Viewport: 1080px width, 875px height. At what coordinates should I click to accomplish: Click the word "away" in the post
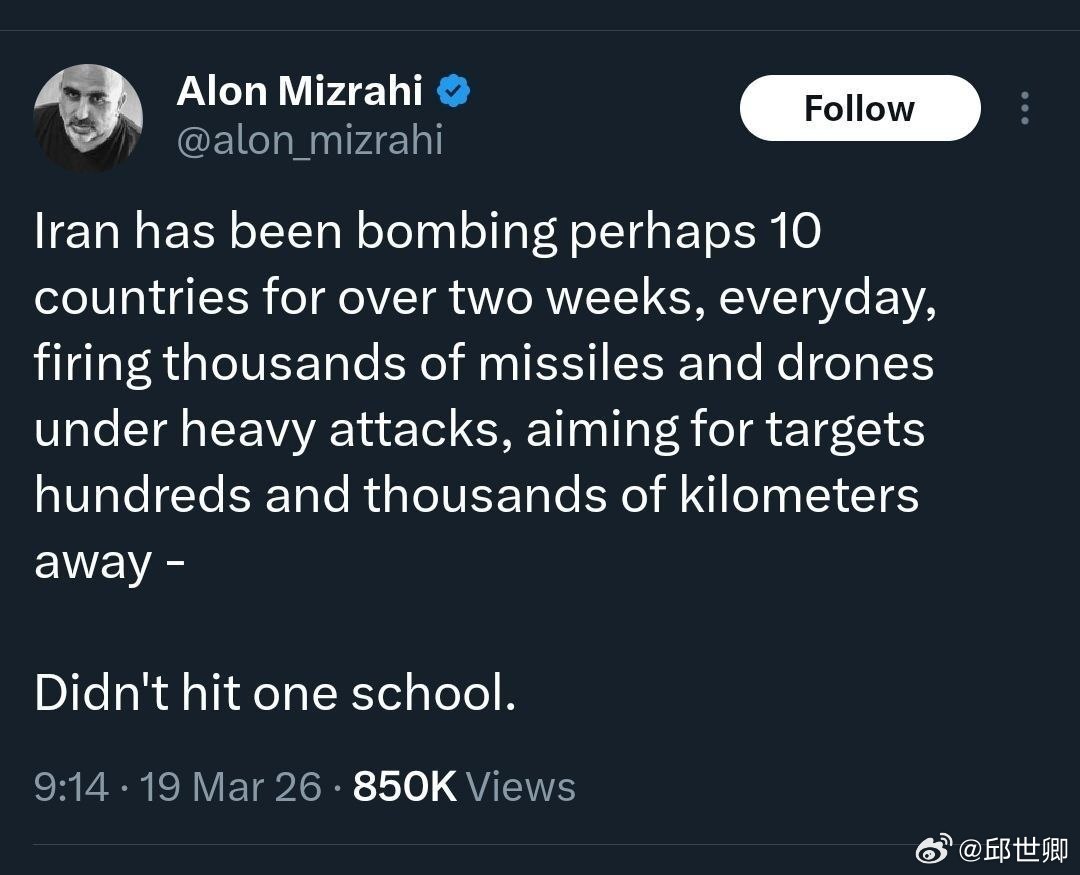tap(92, 562)
